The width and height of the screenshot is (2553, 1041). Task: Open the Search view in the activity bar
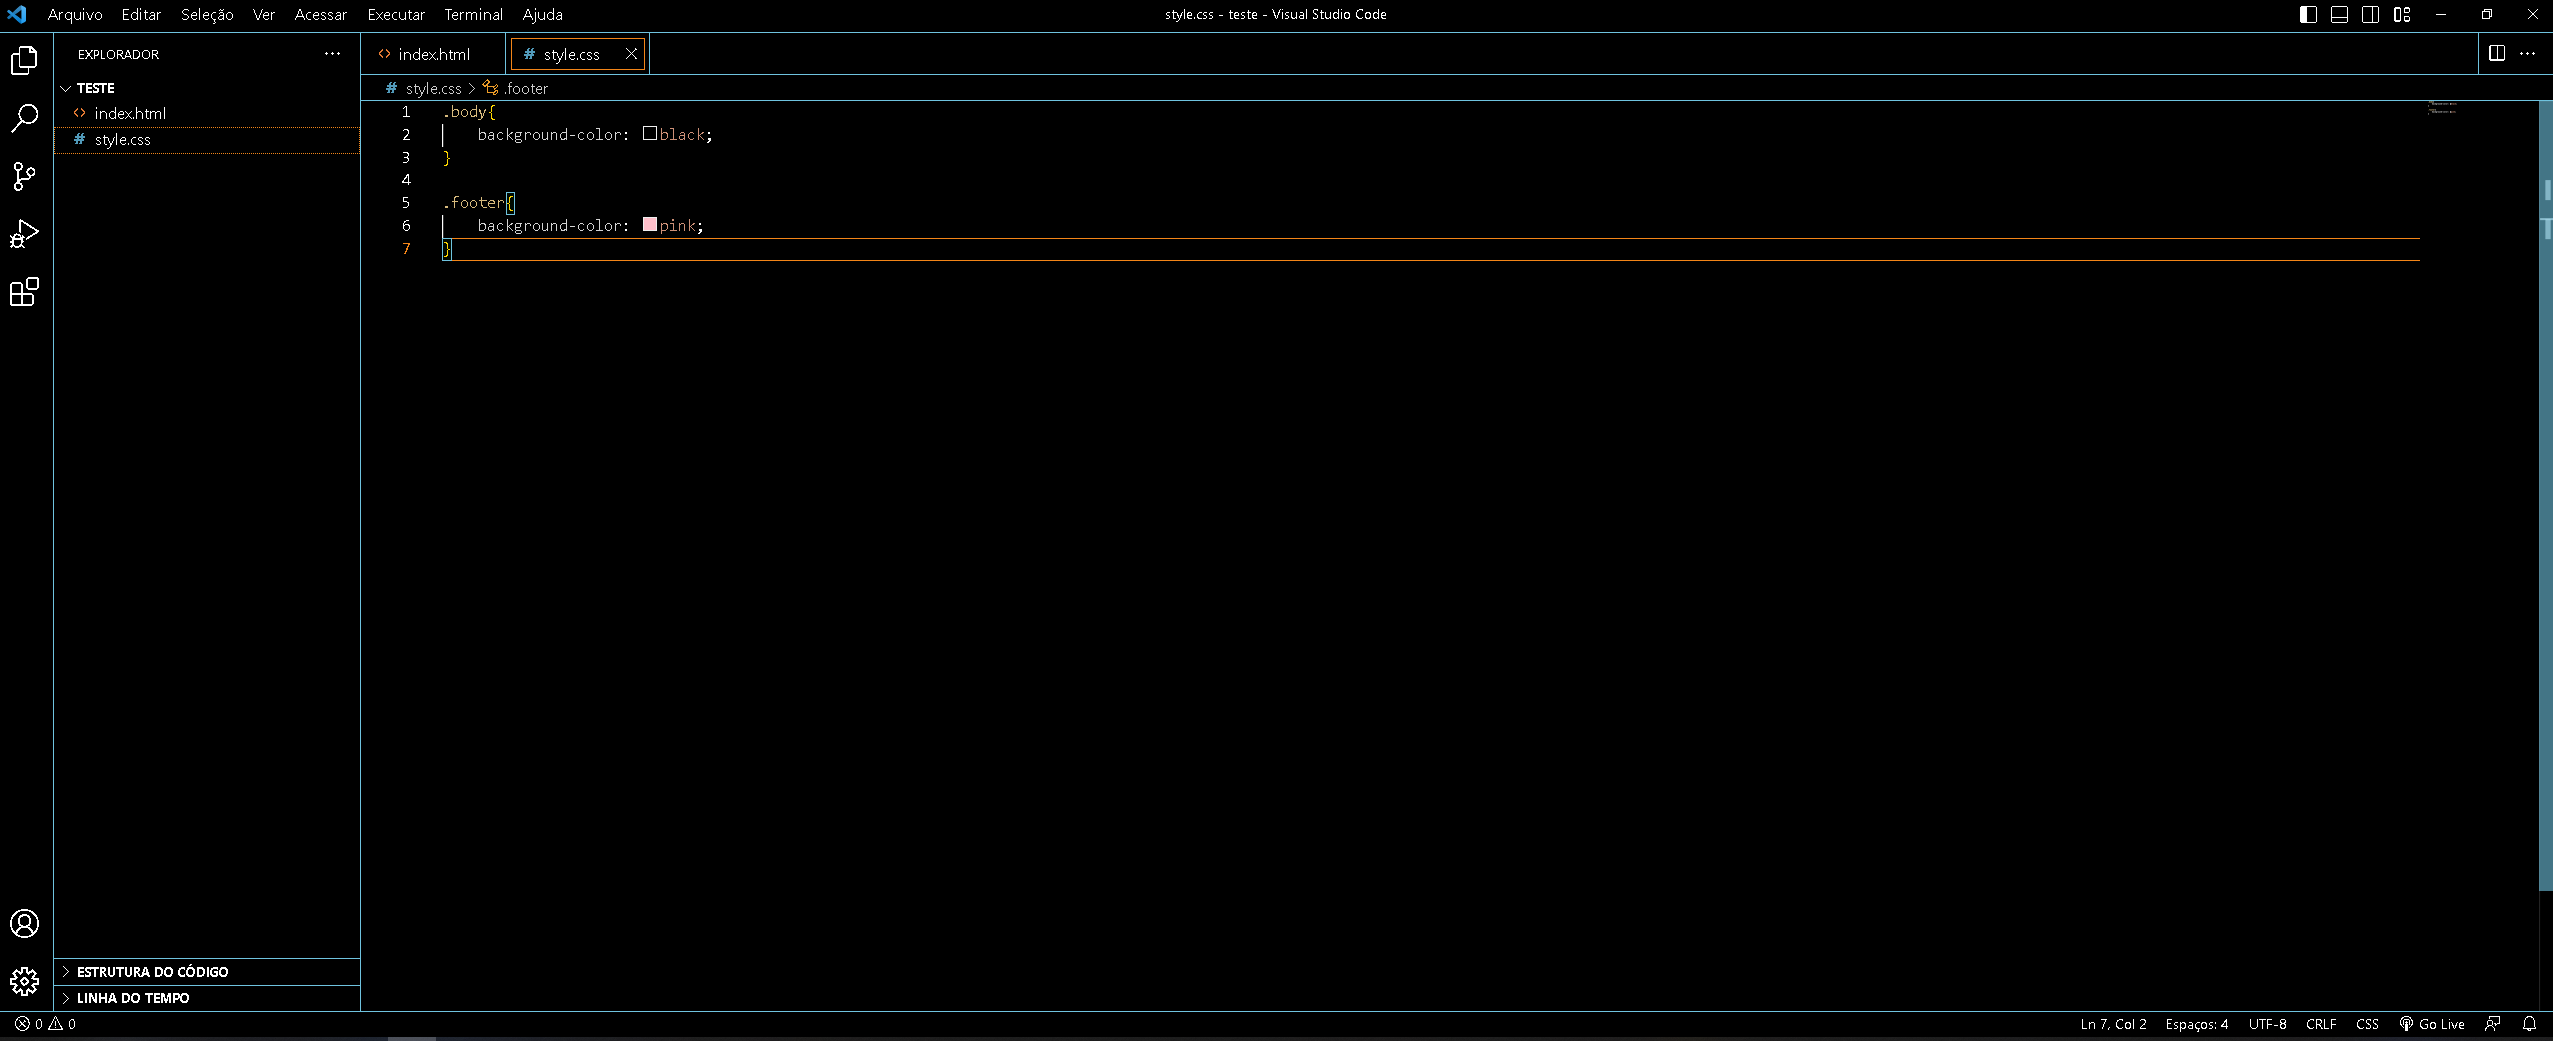[25, 119]
